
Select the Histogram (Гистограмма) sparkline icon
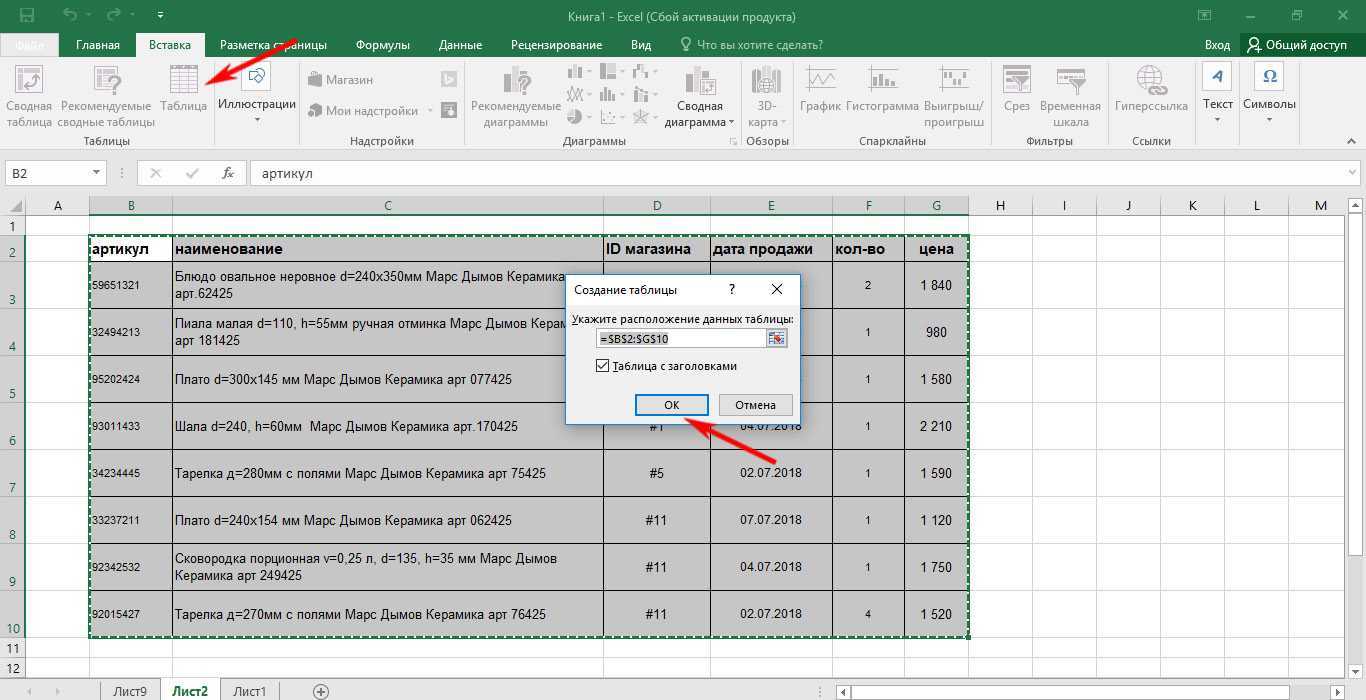pyautogui.click(x=881, y=88)
